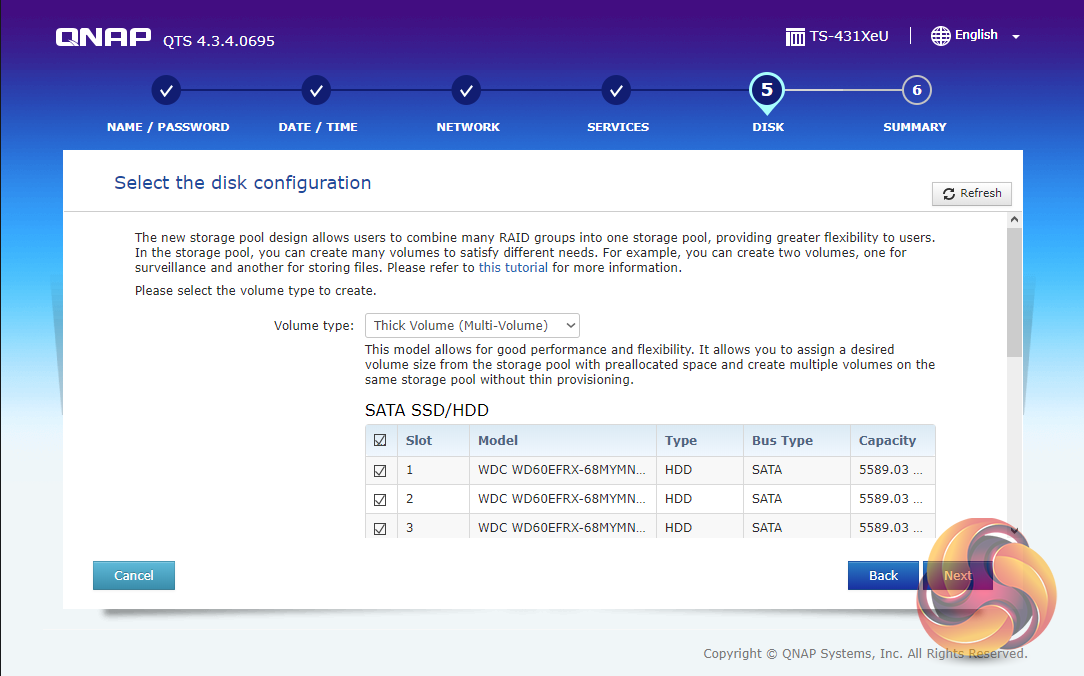This screenshot has height=676, width=1084.
Task: Open the Volume type dropdown
Action: coord(472,325)
